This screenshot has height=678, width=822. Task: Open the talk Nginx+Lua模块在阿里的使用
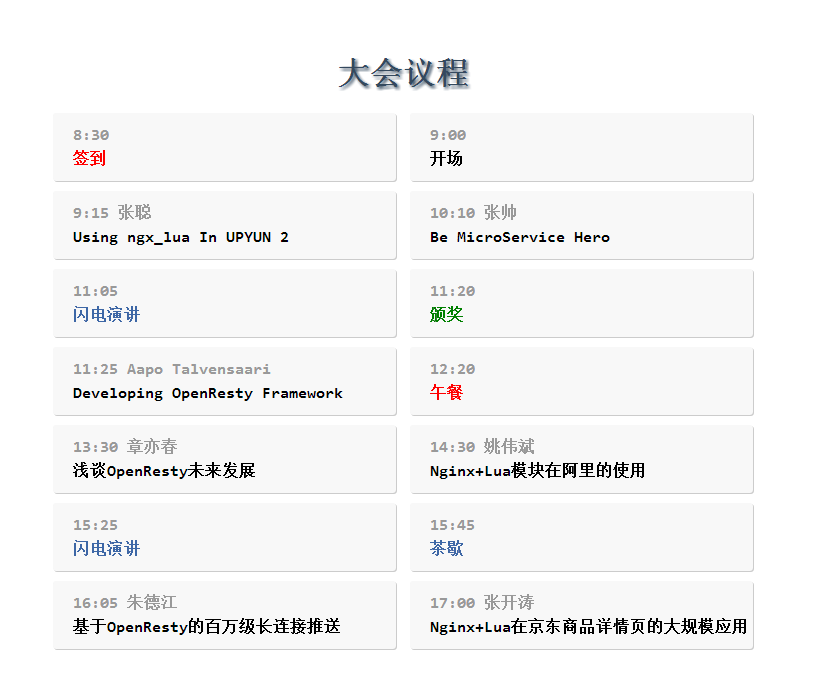pos(537,470)
